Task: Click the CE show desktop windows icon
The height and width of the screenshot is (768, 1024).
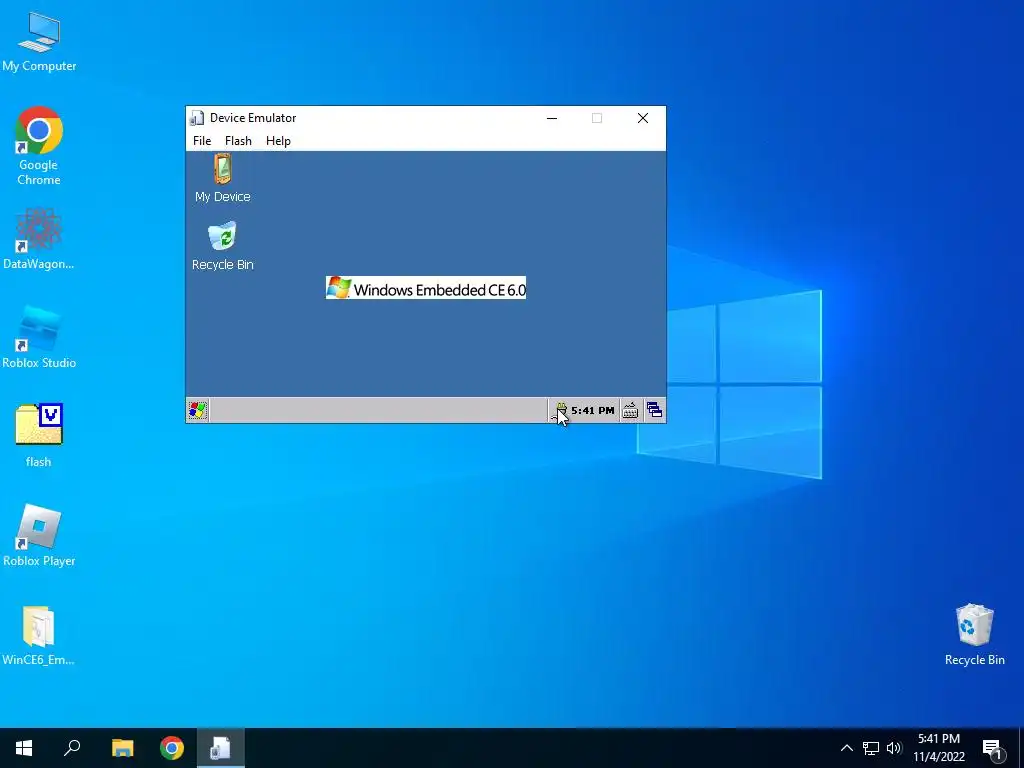Action: coord(654,410)
